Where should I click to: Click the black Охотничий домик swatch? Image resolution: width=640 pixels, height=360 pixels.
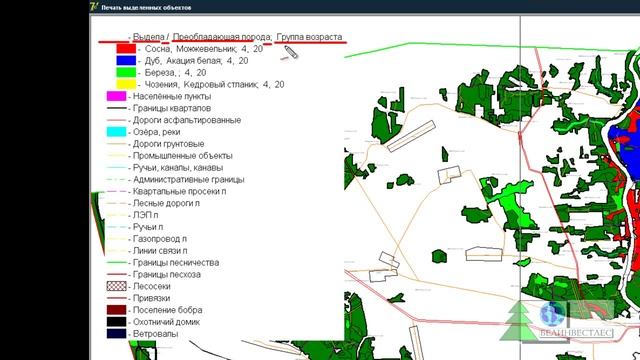coord(116,321)
